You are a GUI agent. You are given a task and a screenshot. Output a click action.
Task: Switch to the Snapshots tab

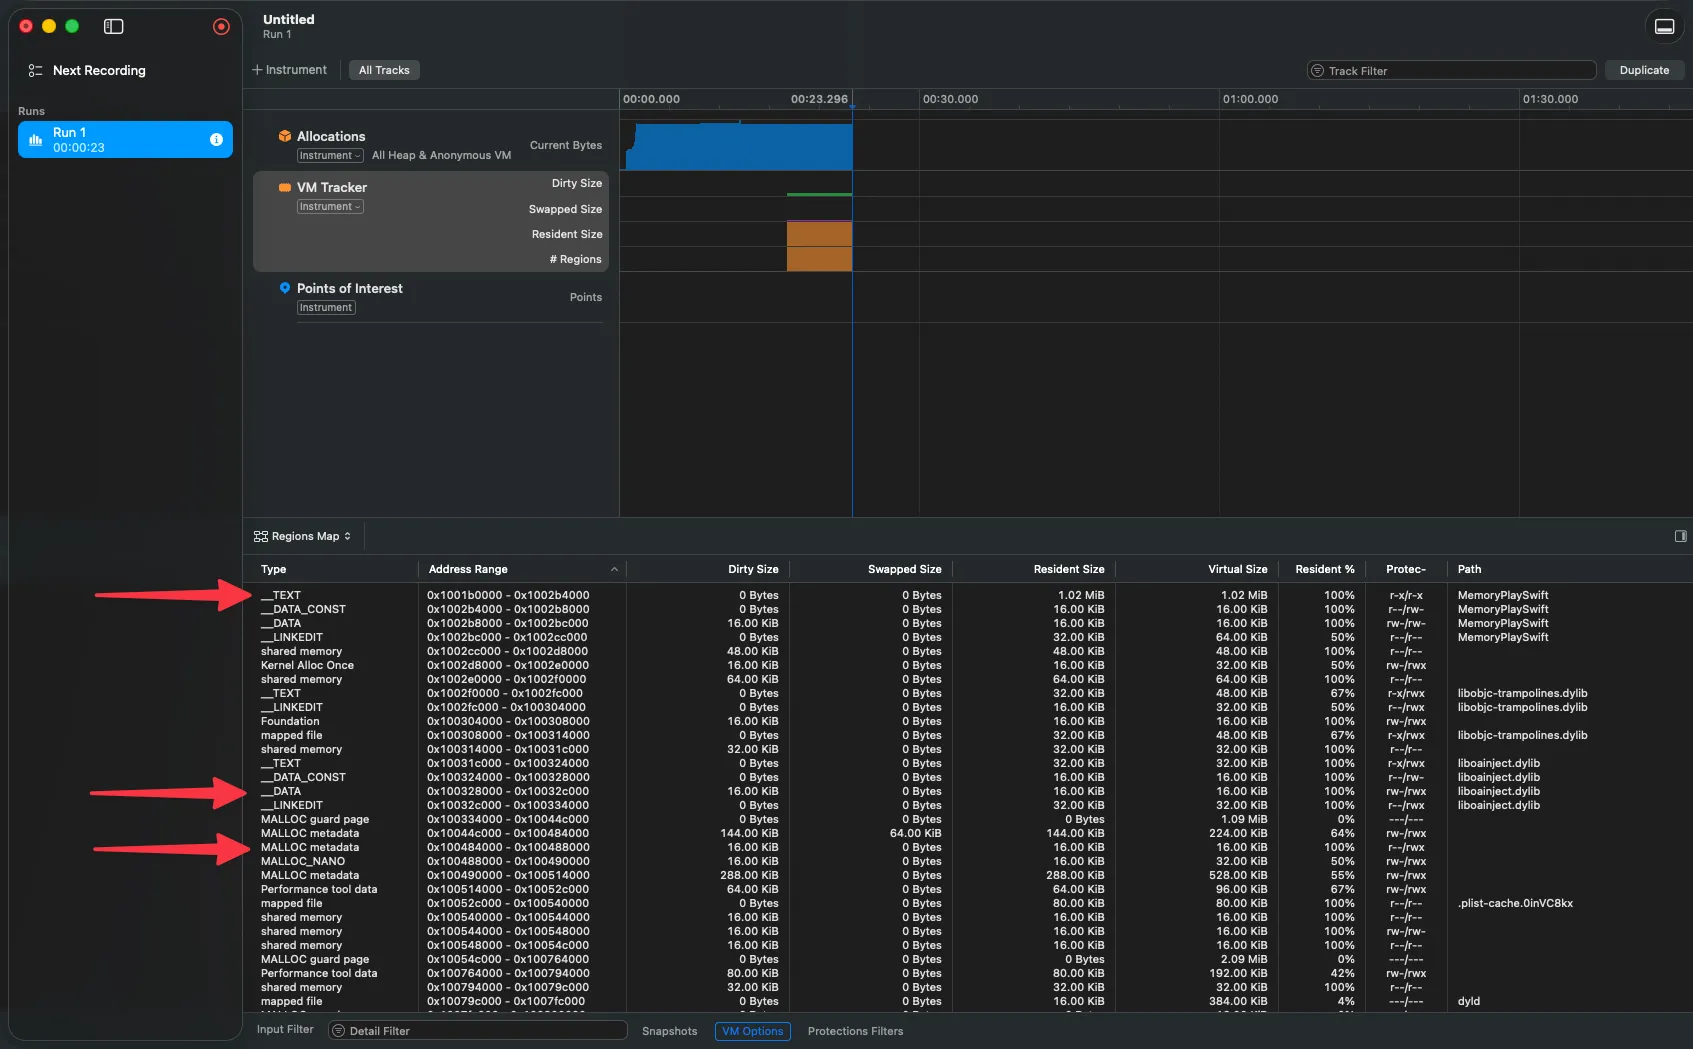(669, 1031)
